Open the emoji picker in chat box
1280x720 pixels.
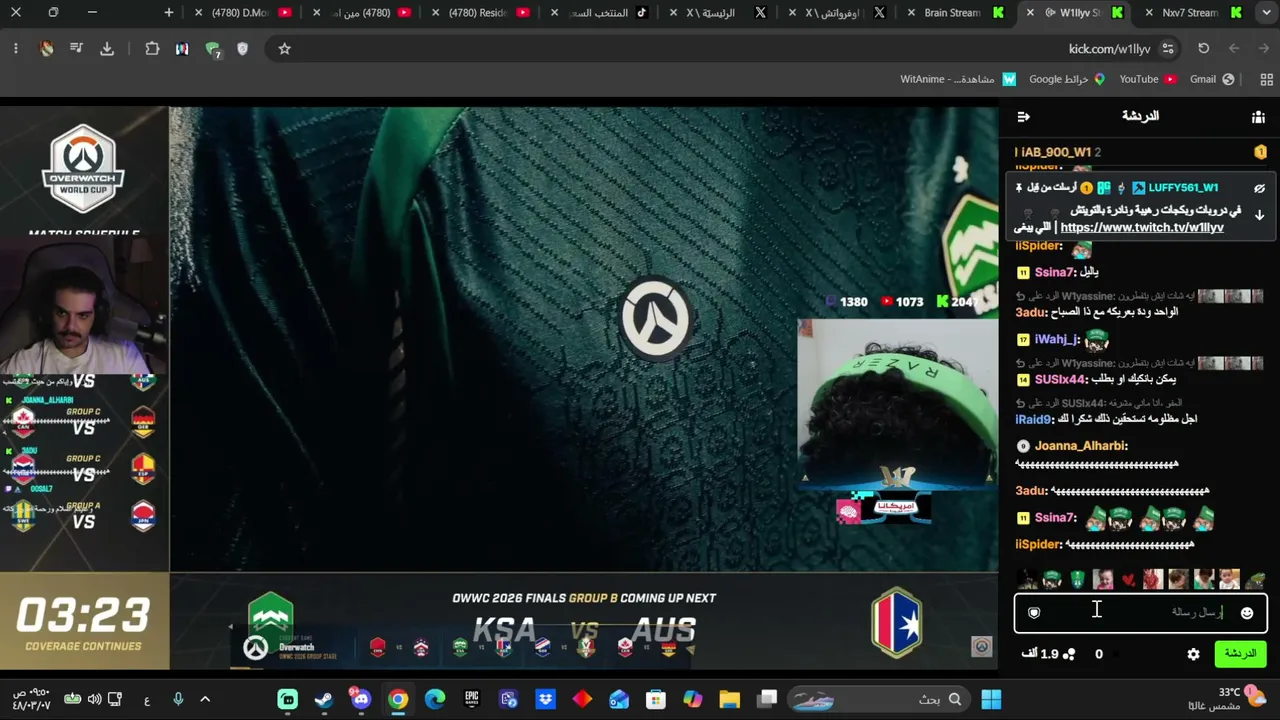pos(1247,613)
